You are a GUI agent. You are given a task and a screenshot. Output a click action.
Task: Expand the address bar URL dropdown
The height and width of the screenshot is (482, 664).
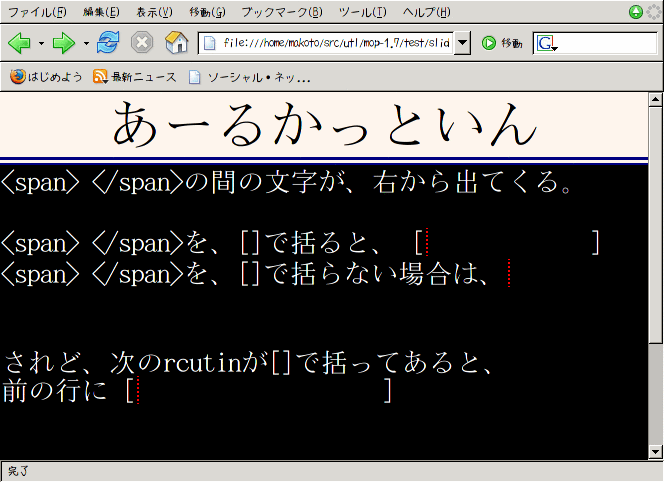click(x=462, y=43)
